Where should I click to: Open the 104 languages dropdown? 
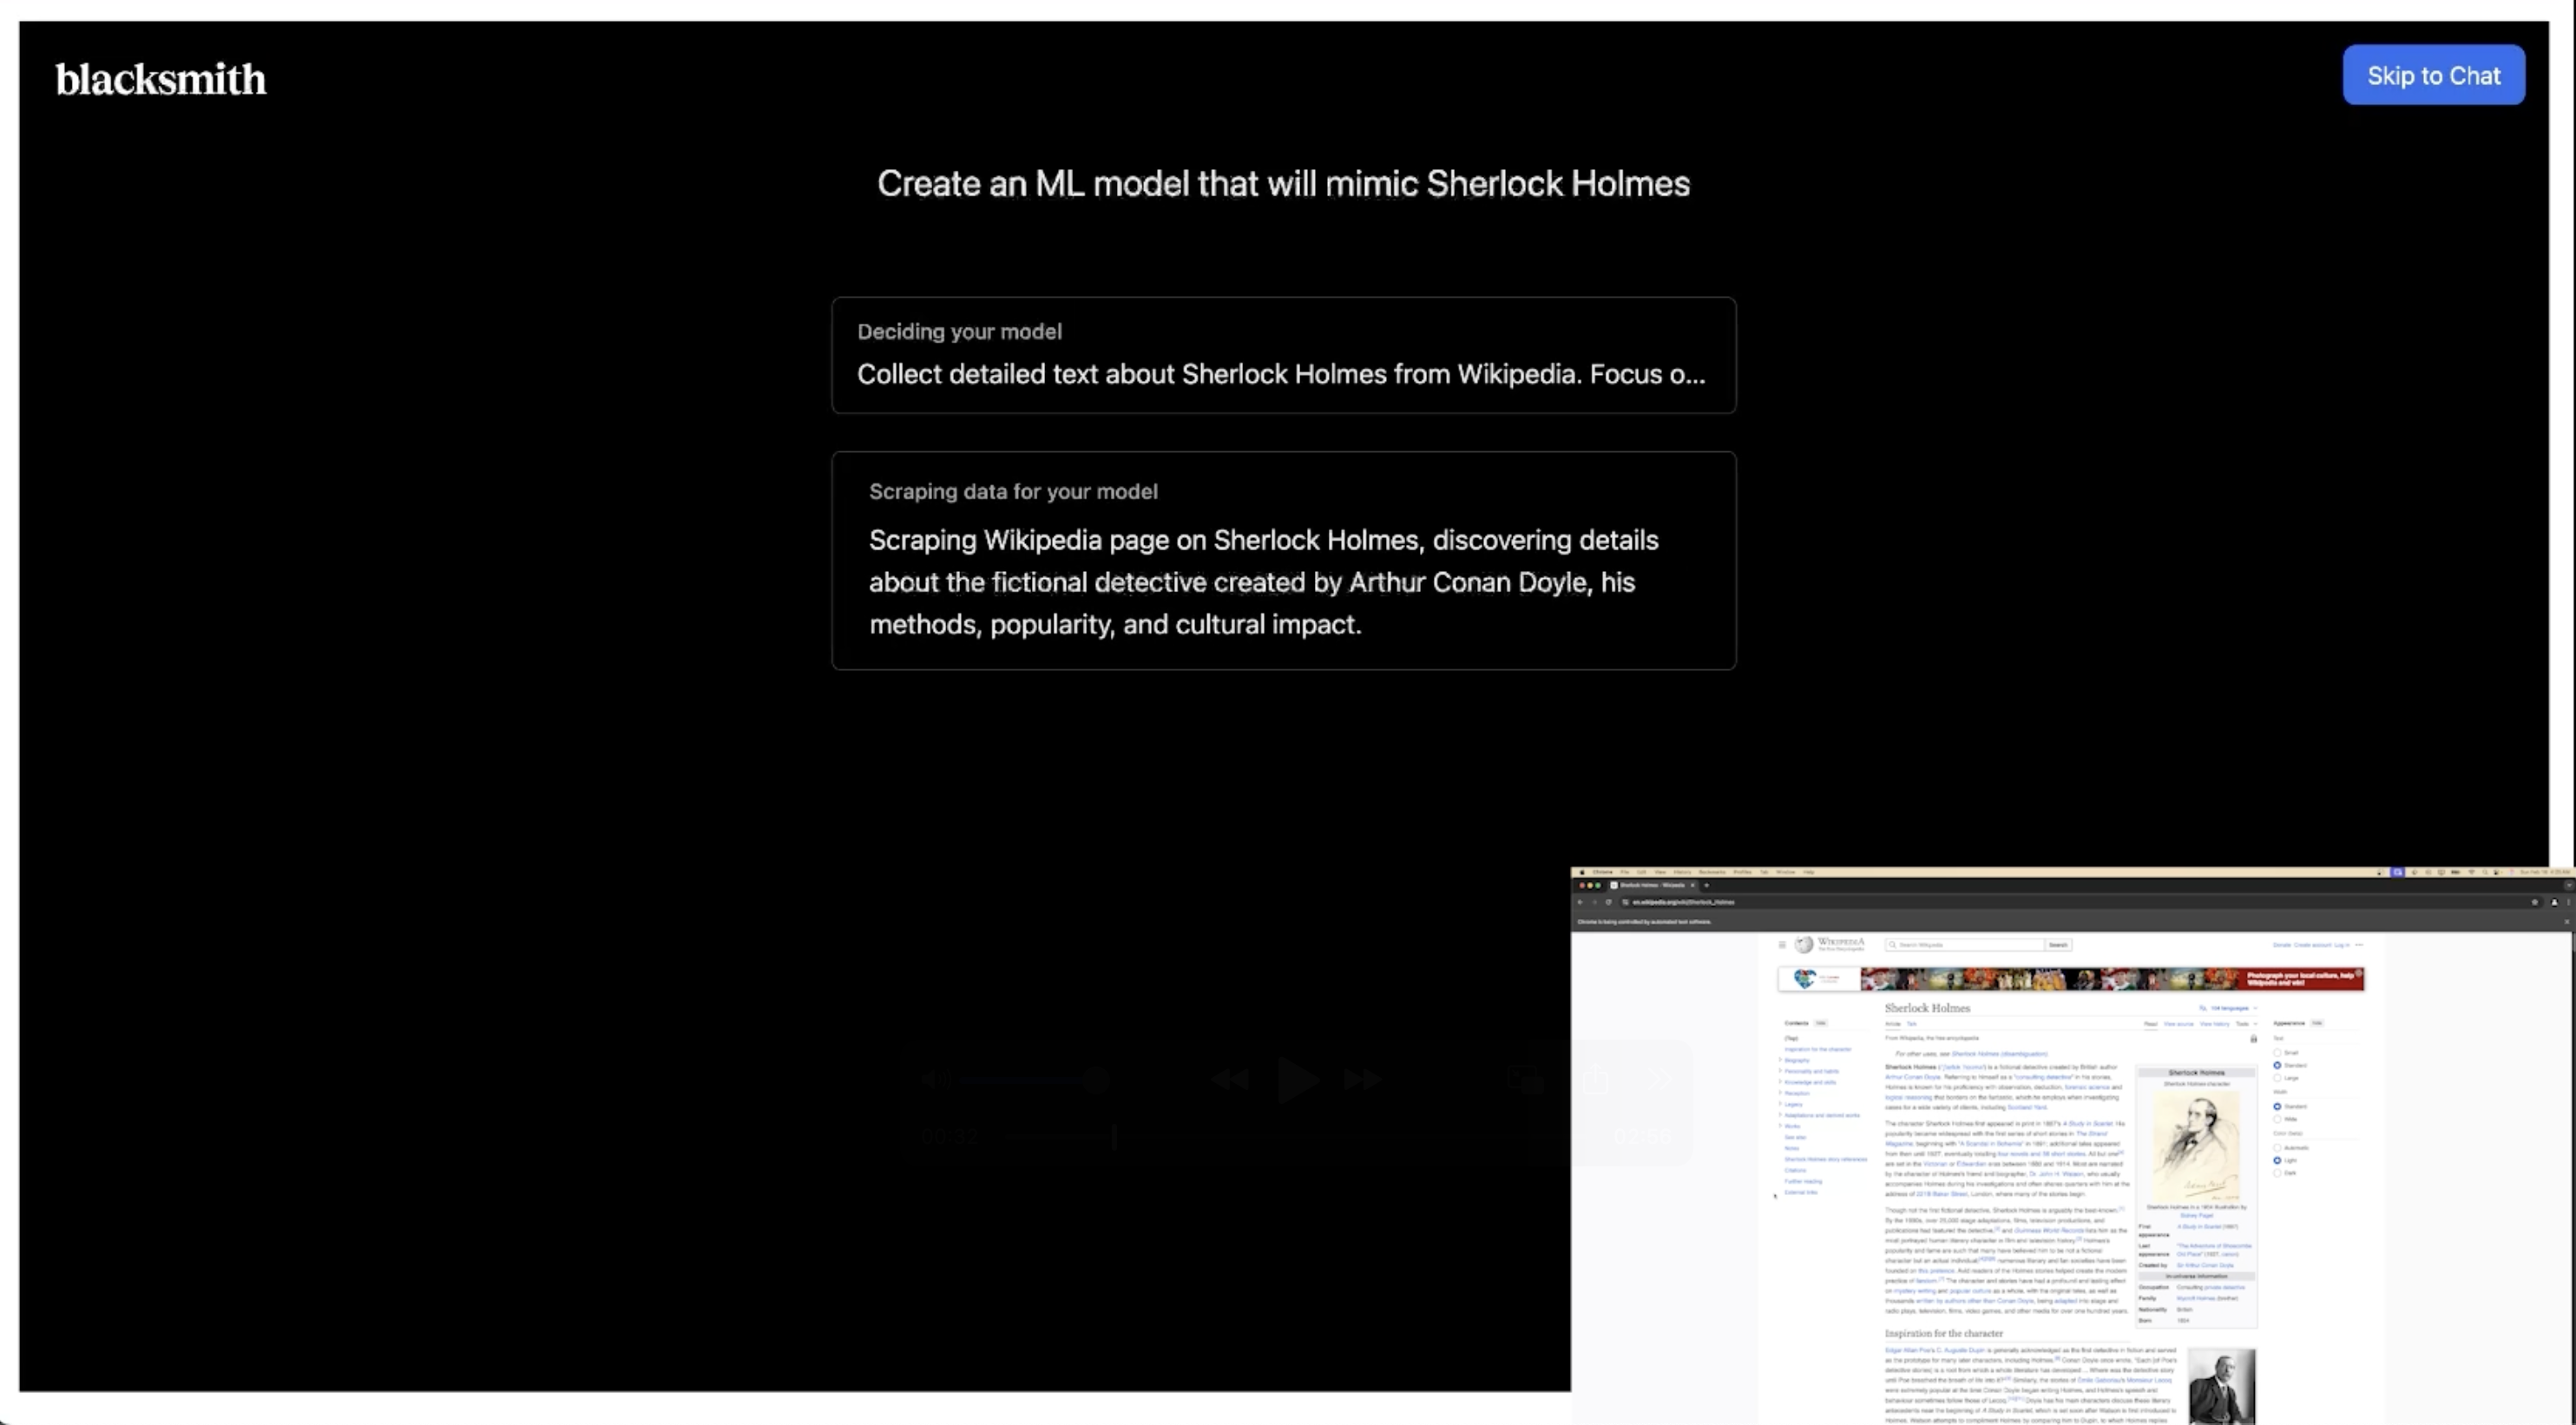tap(2229, 1008)
